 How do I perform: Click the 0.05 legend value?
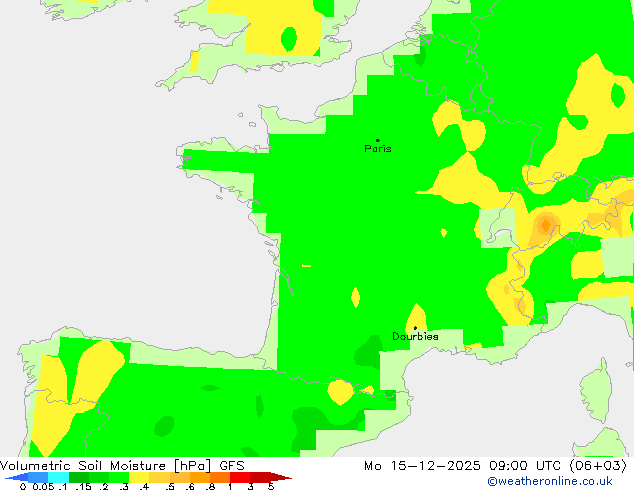(43, 486)
